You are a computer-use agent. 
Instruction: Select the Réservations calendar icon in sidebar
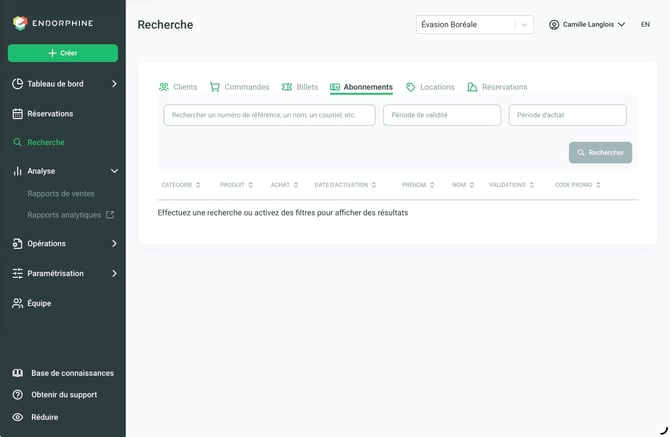[18, 114]
